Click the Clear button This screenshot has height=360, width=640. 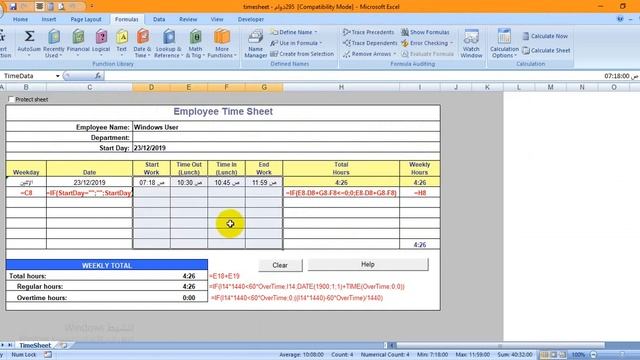click(x=280, y=265)
